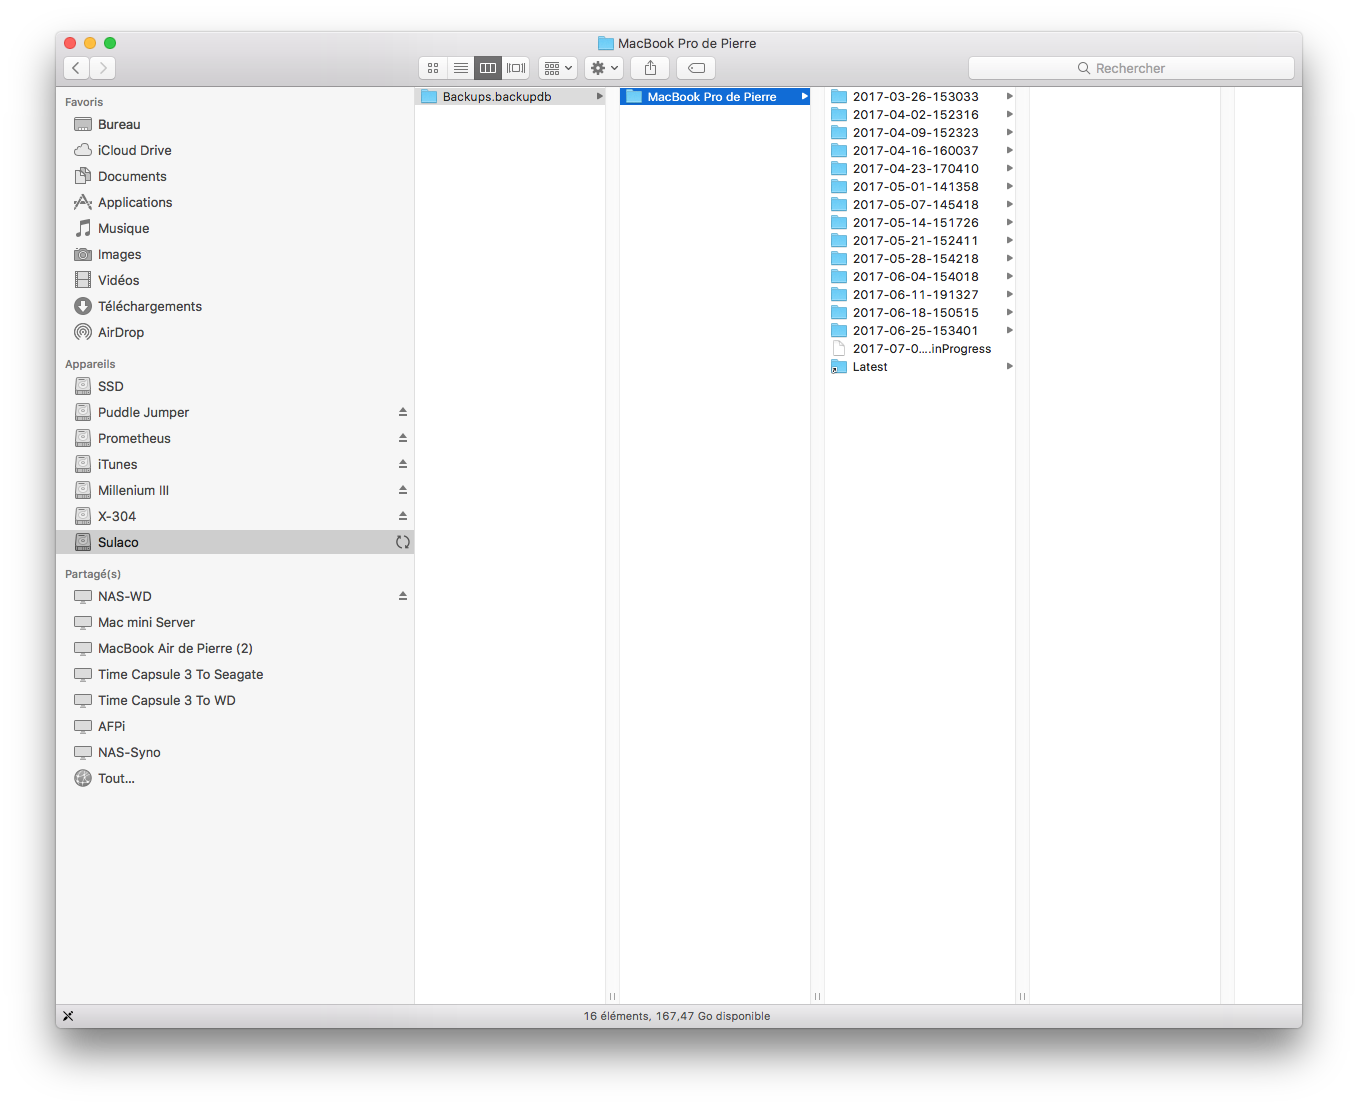Click the Share toolbar button
Image resolution: width=1358 pixels, height=1108 pixels.
point(651,68)
